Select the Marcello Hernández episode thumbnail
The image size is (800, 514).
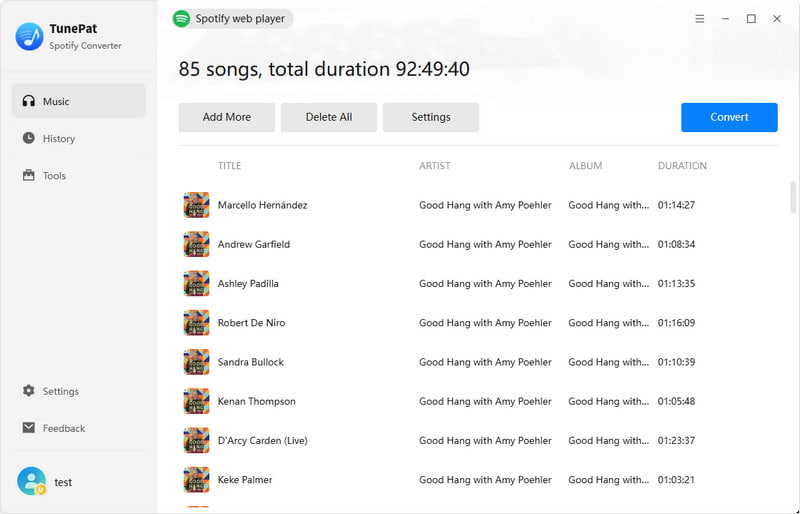point(196,205)
